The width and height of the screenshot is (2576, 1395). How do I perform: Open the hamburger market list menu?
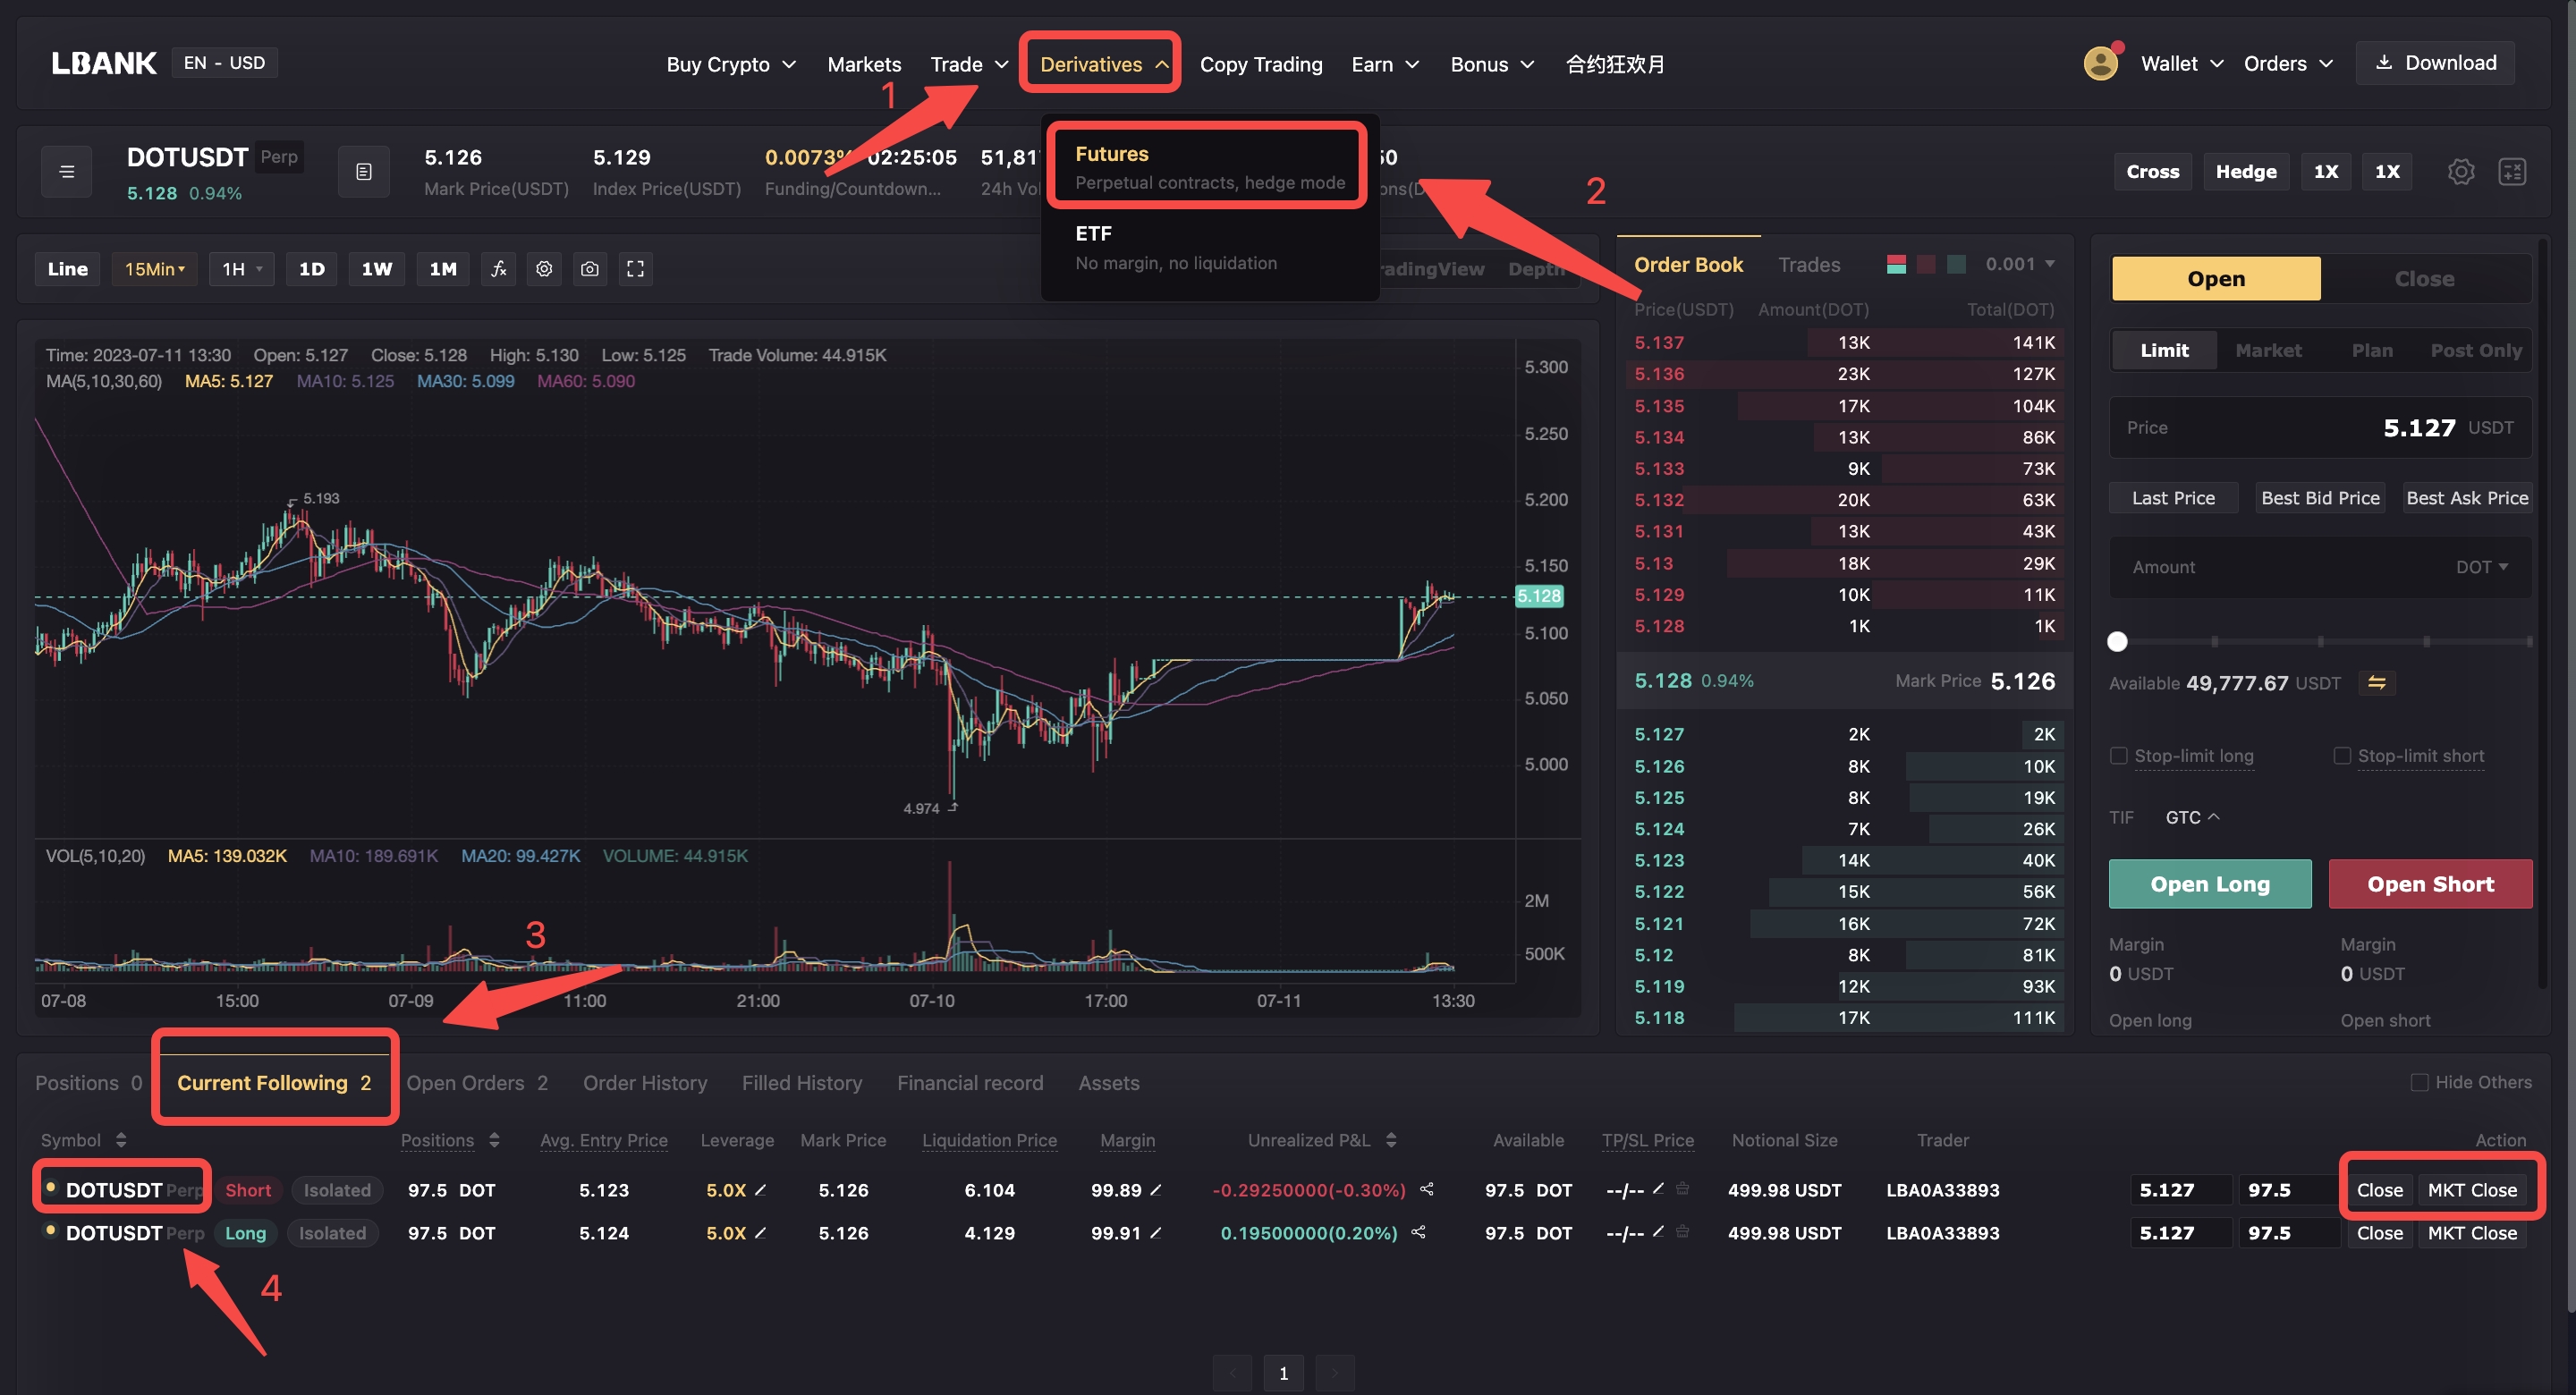coord(66,172)
